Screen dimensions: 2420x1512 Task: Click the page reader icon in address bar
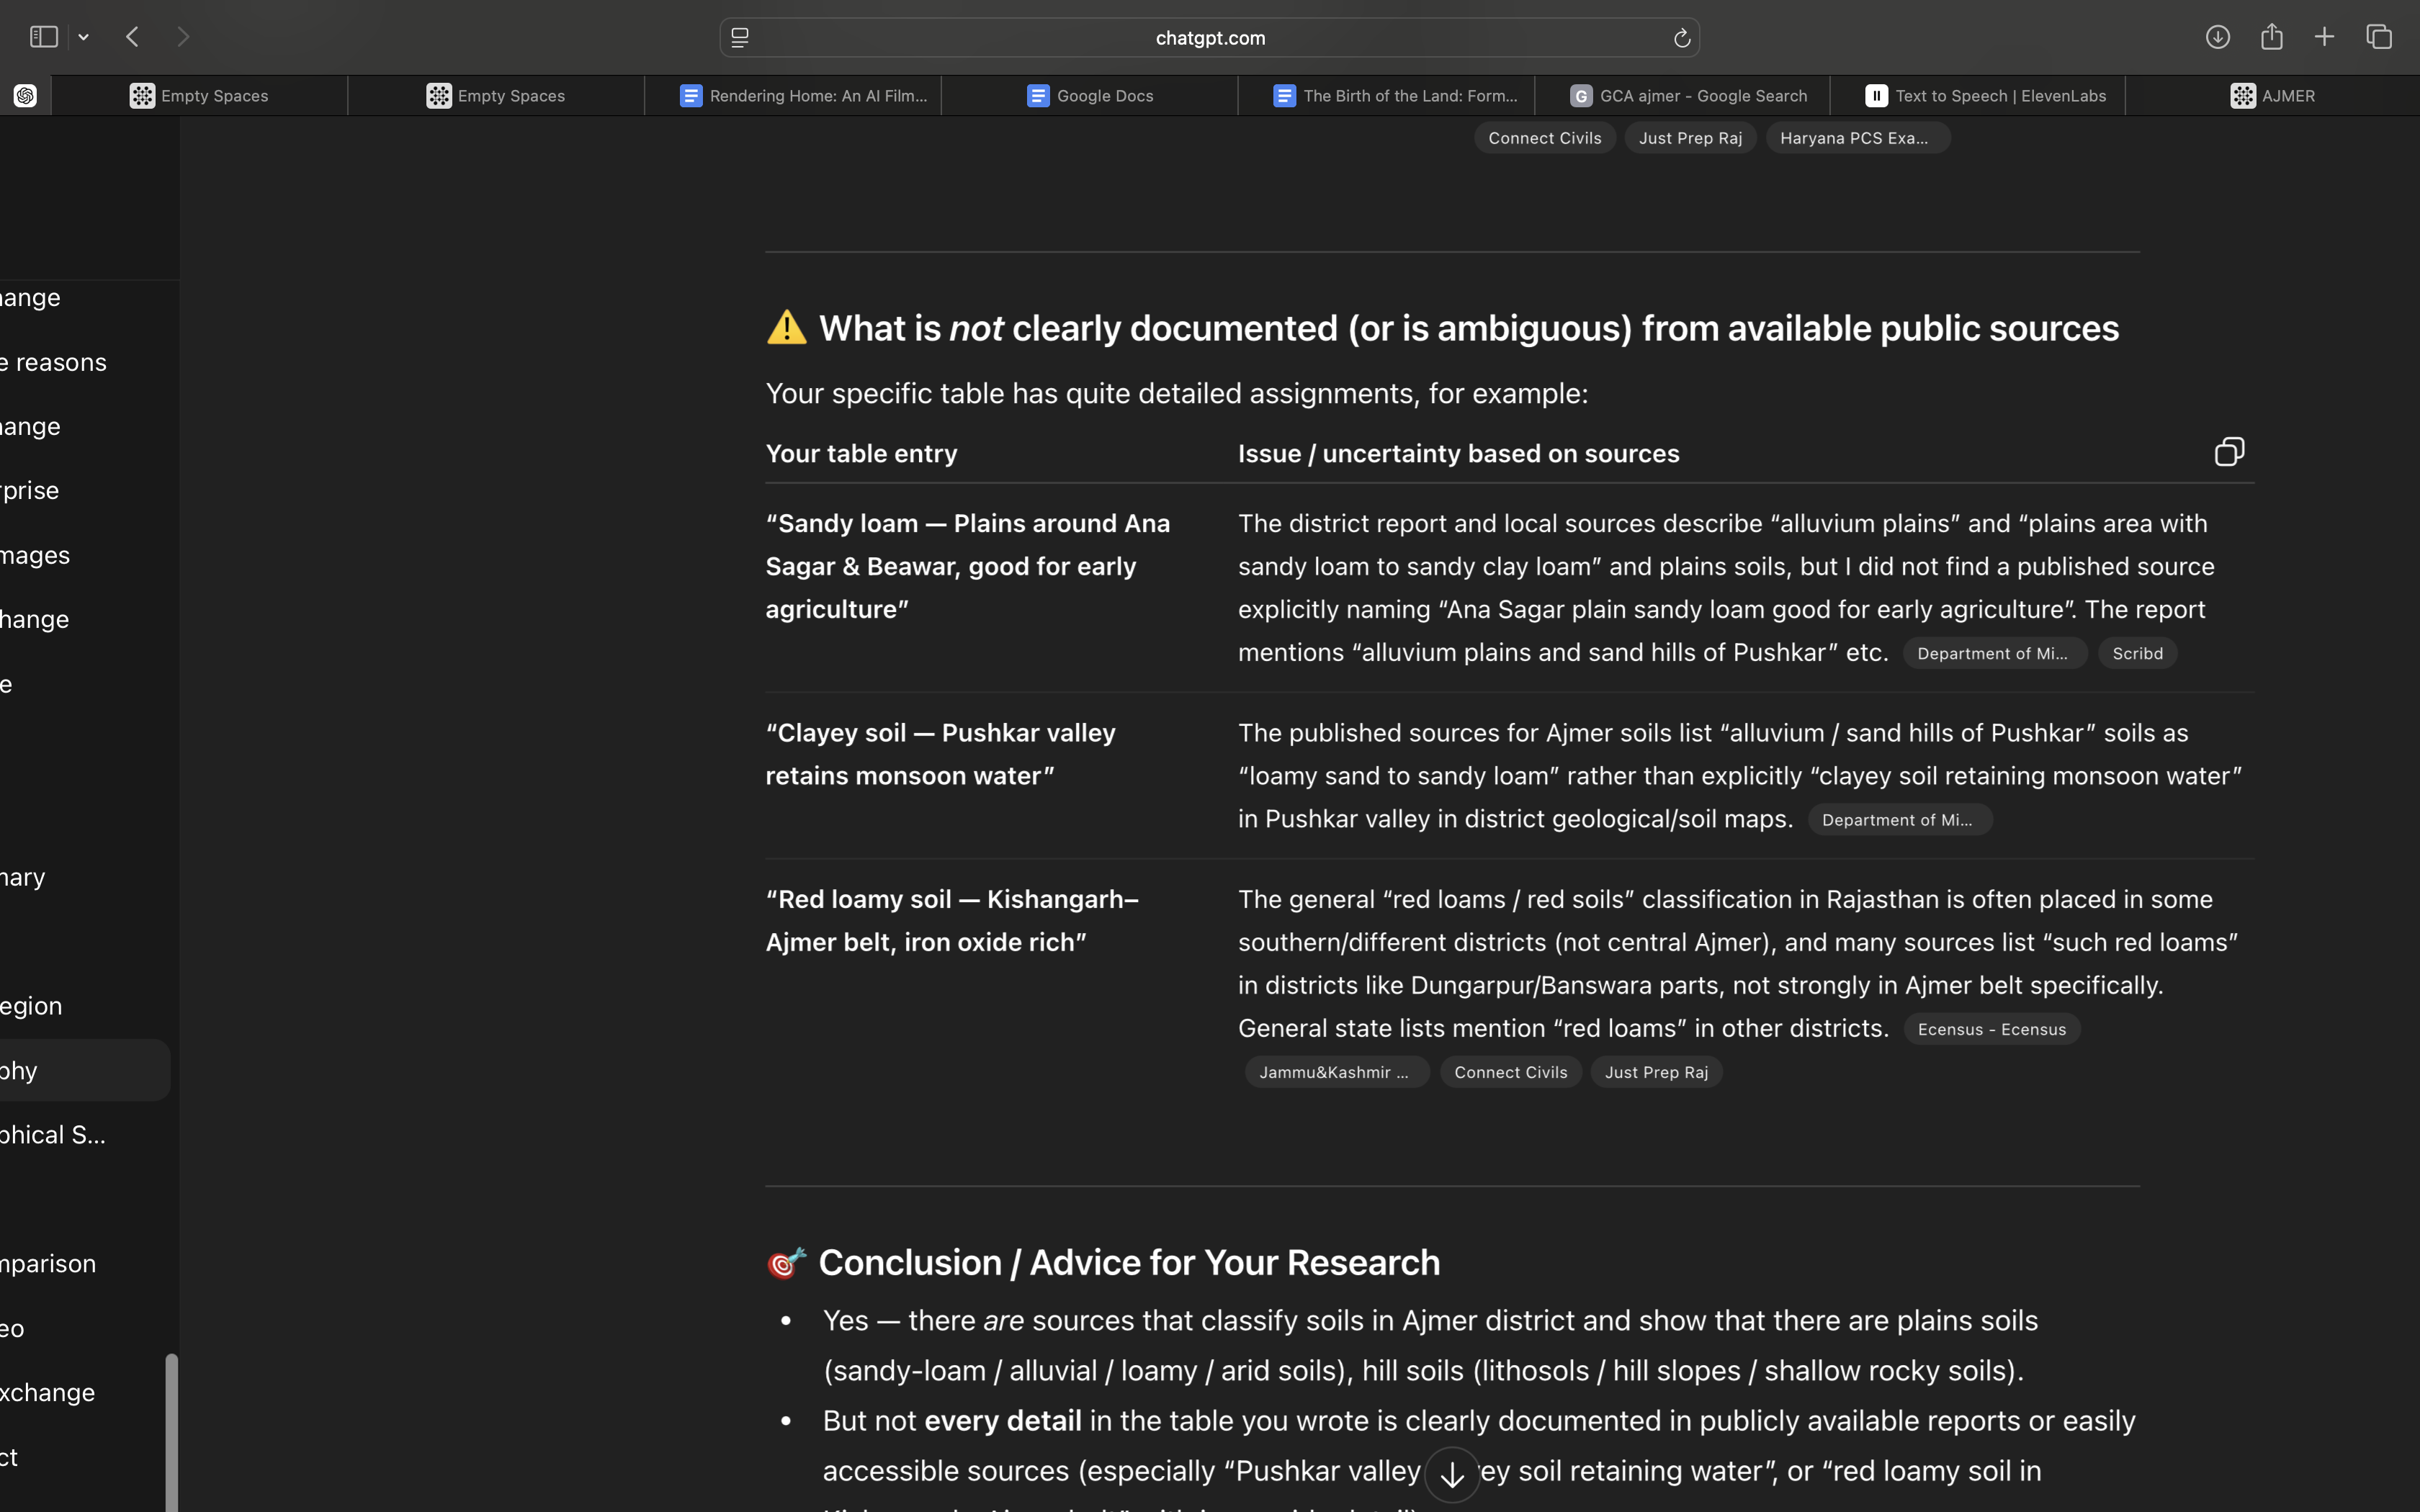(740, 38)
